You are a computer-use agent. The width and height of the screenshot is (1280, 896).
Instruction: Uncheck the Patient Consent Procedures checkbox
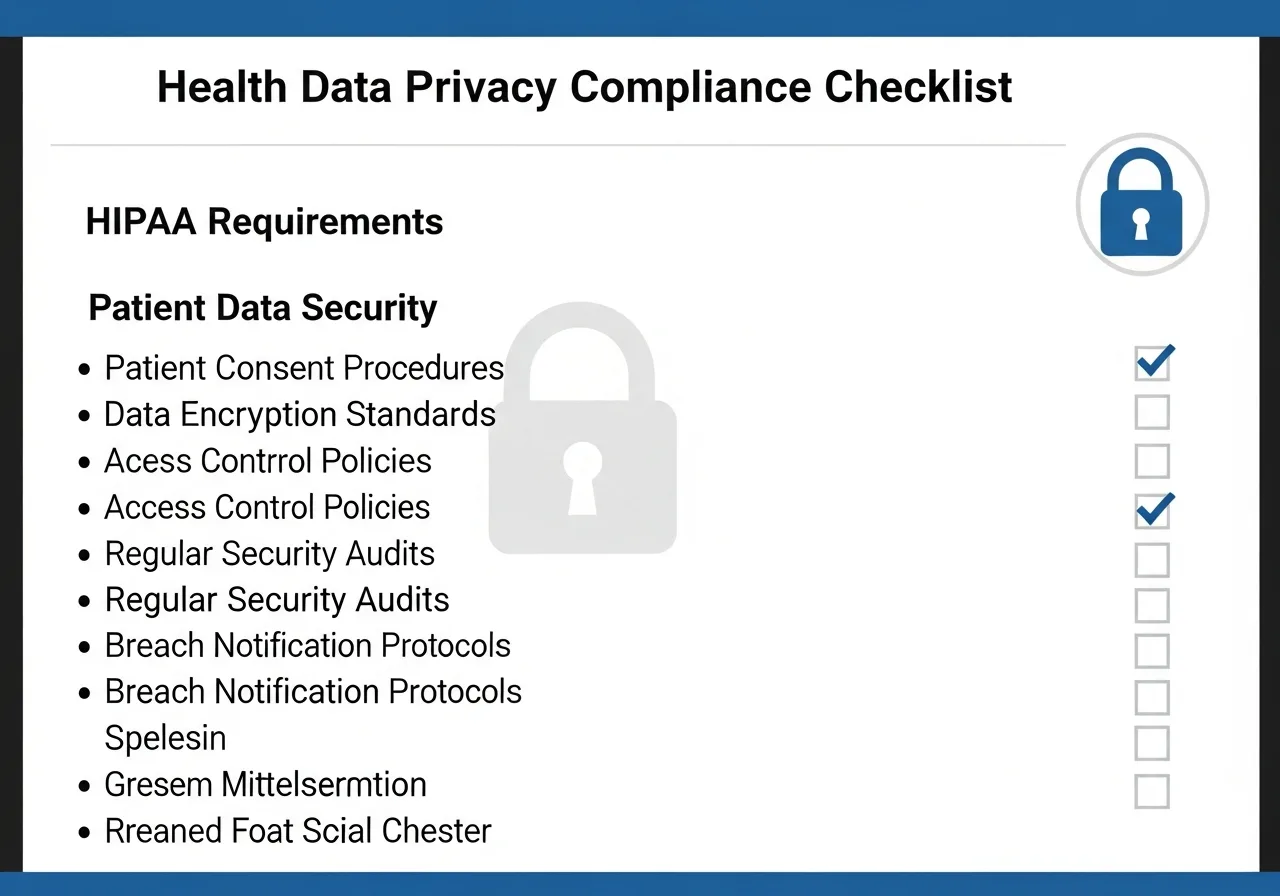(1152, 364)
